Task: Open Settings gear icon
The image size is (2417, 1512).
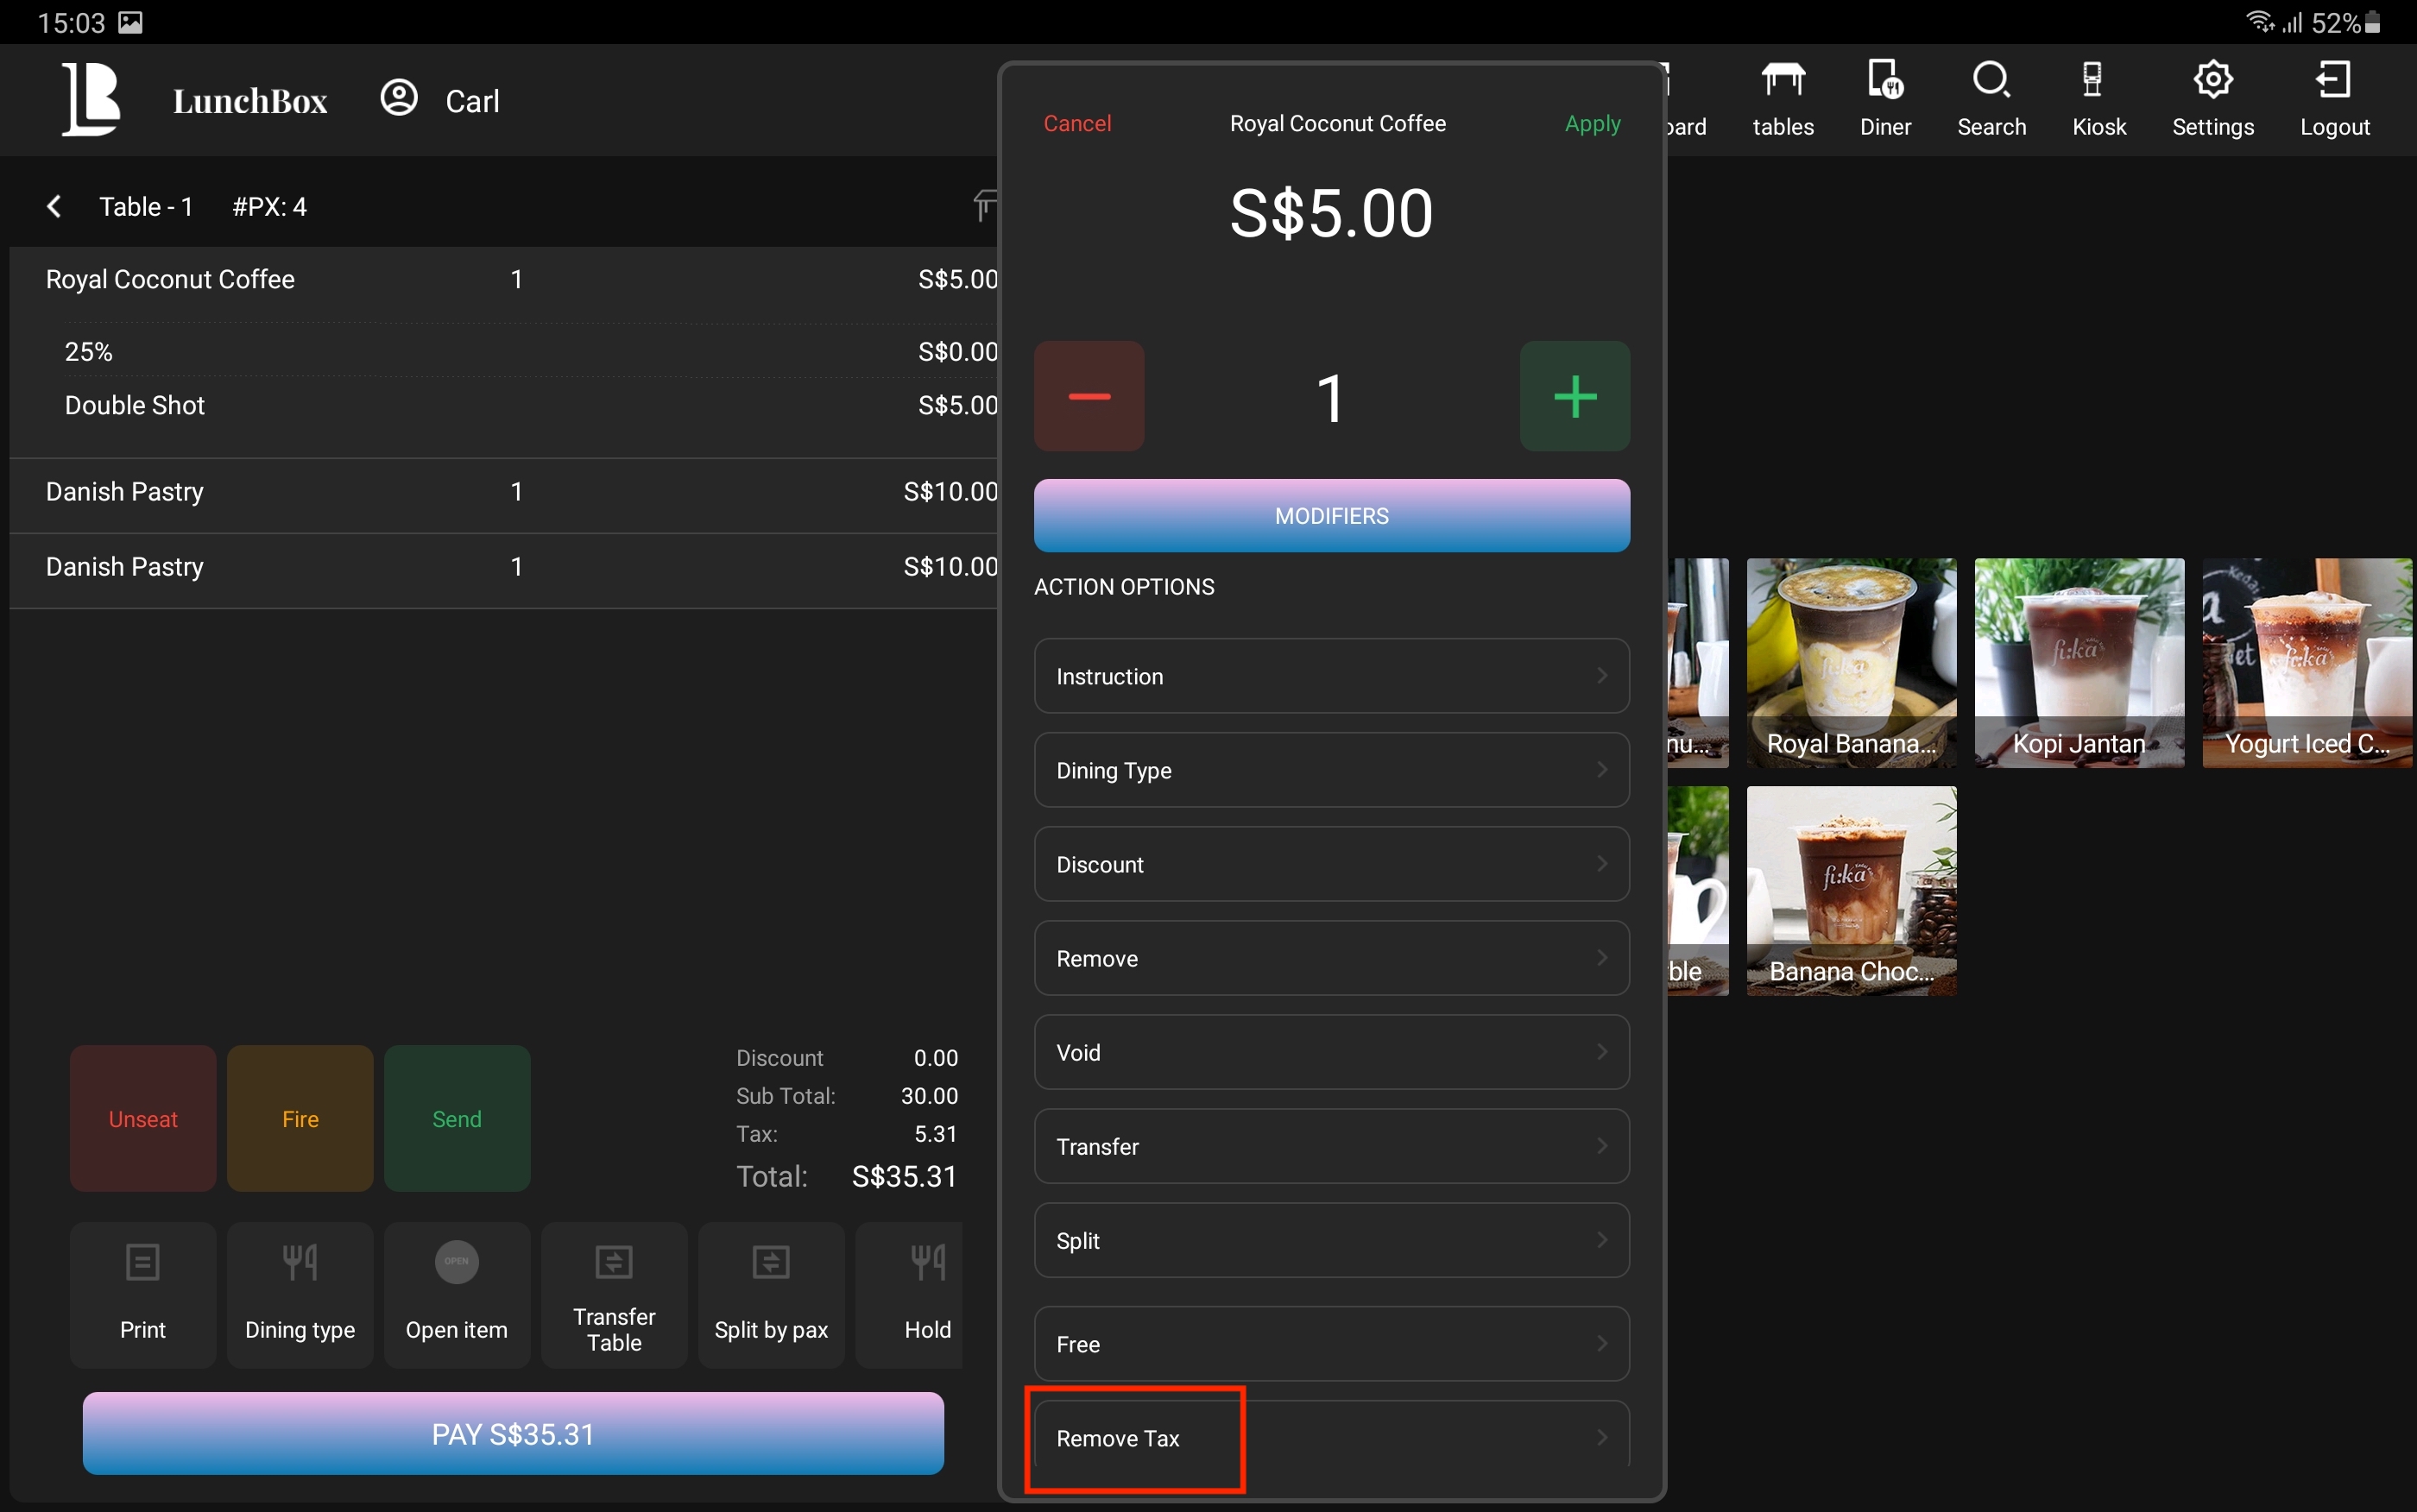Action: click(x=2212, y=81)
